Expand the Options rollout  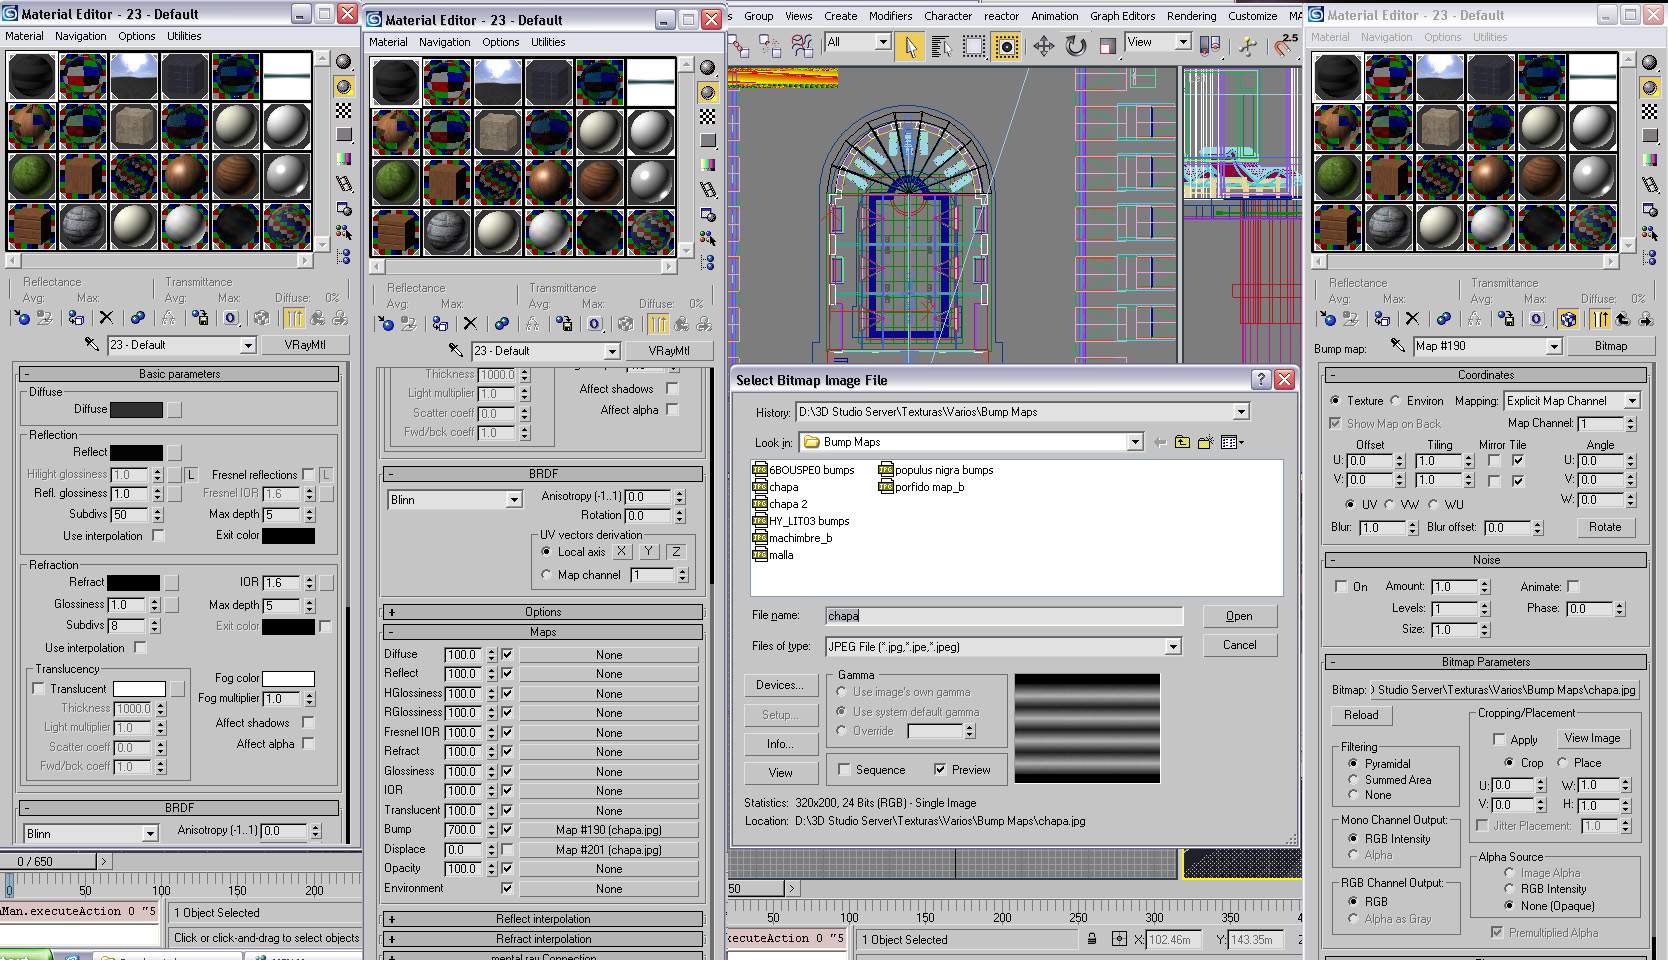coord(543,612)
